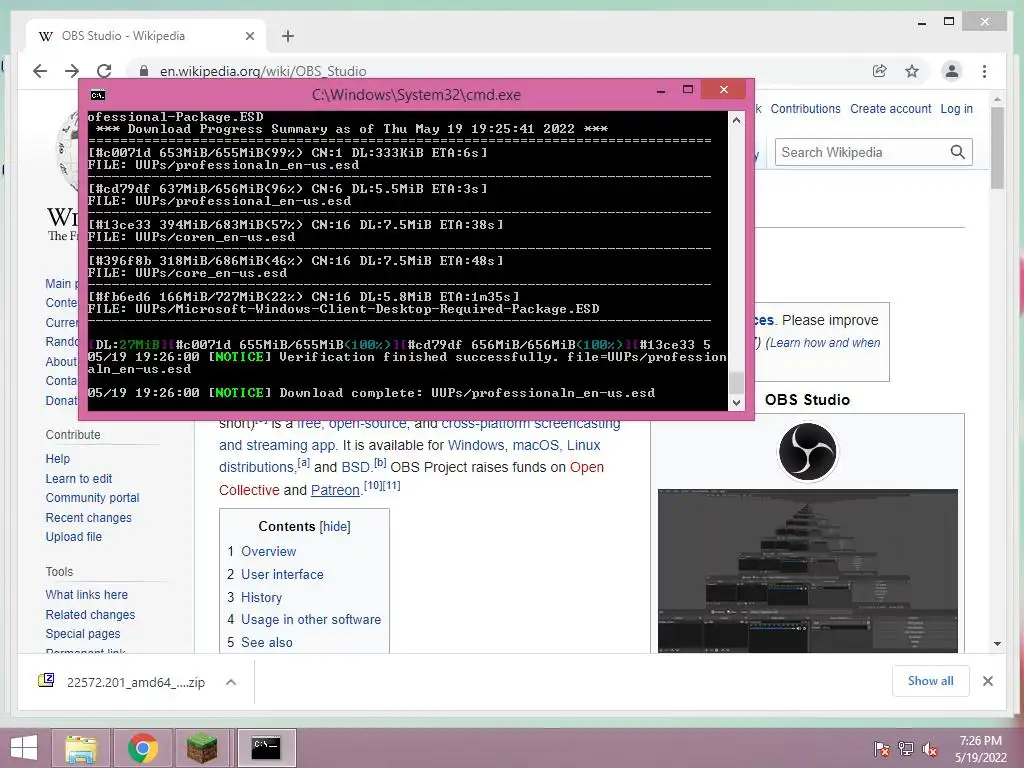
Task: Open the Log in link
Action: (956, 109)
